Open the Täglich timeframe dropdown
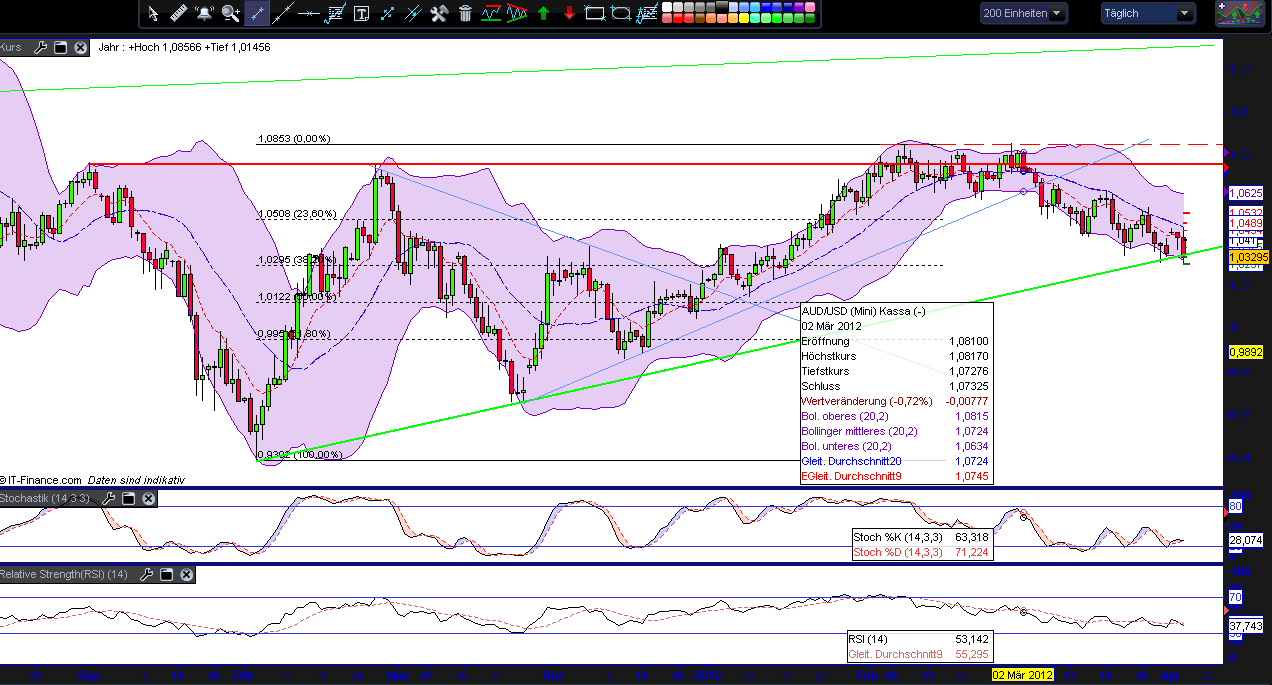This screenshot has height=685, width=1272. pos(1148,13)
